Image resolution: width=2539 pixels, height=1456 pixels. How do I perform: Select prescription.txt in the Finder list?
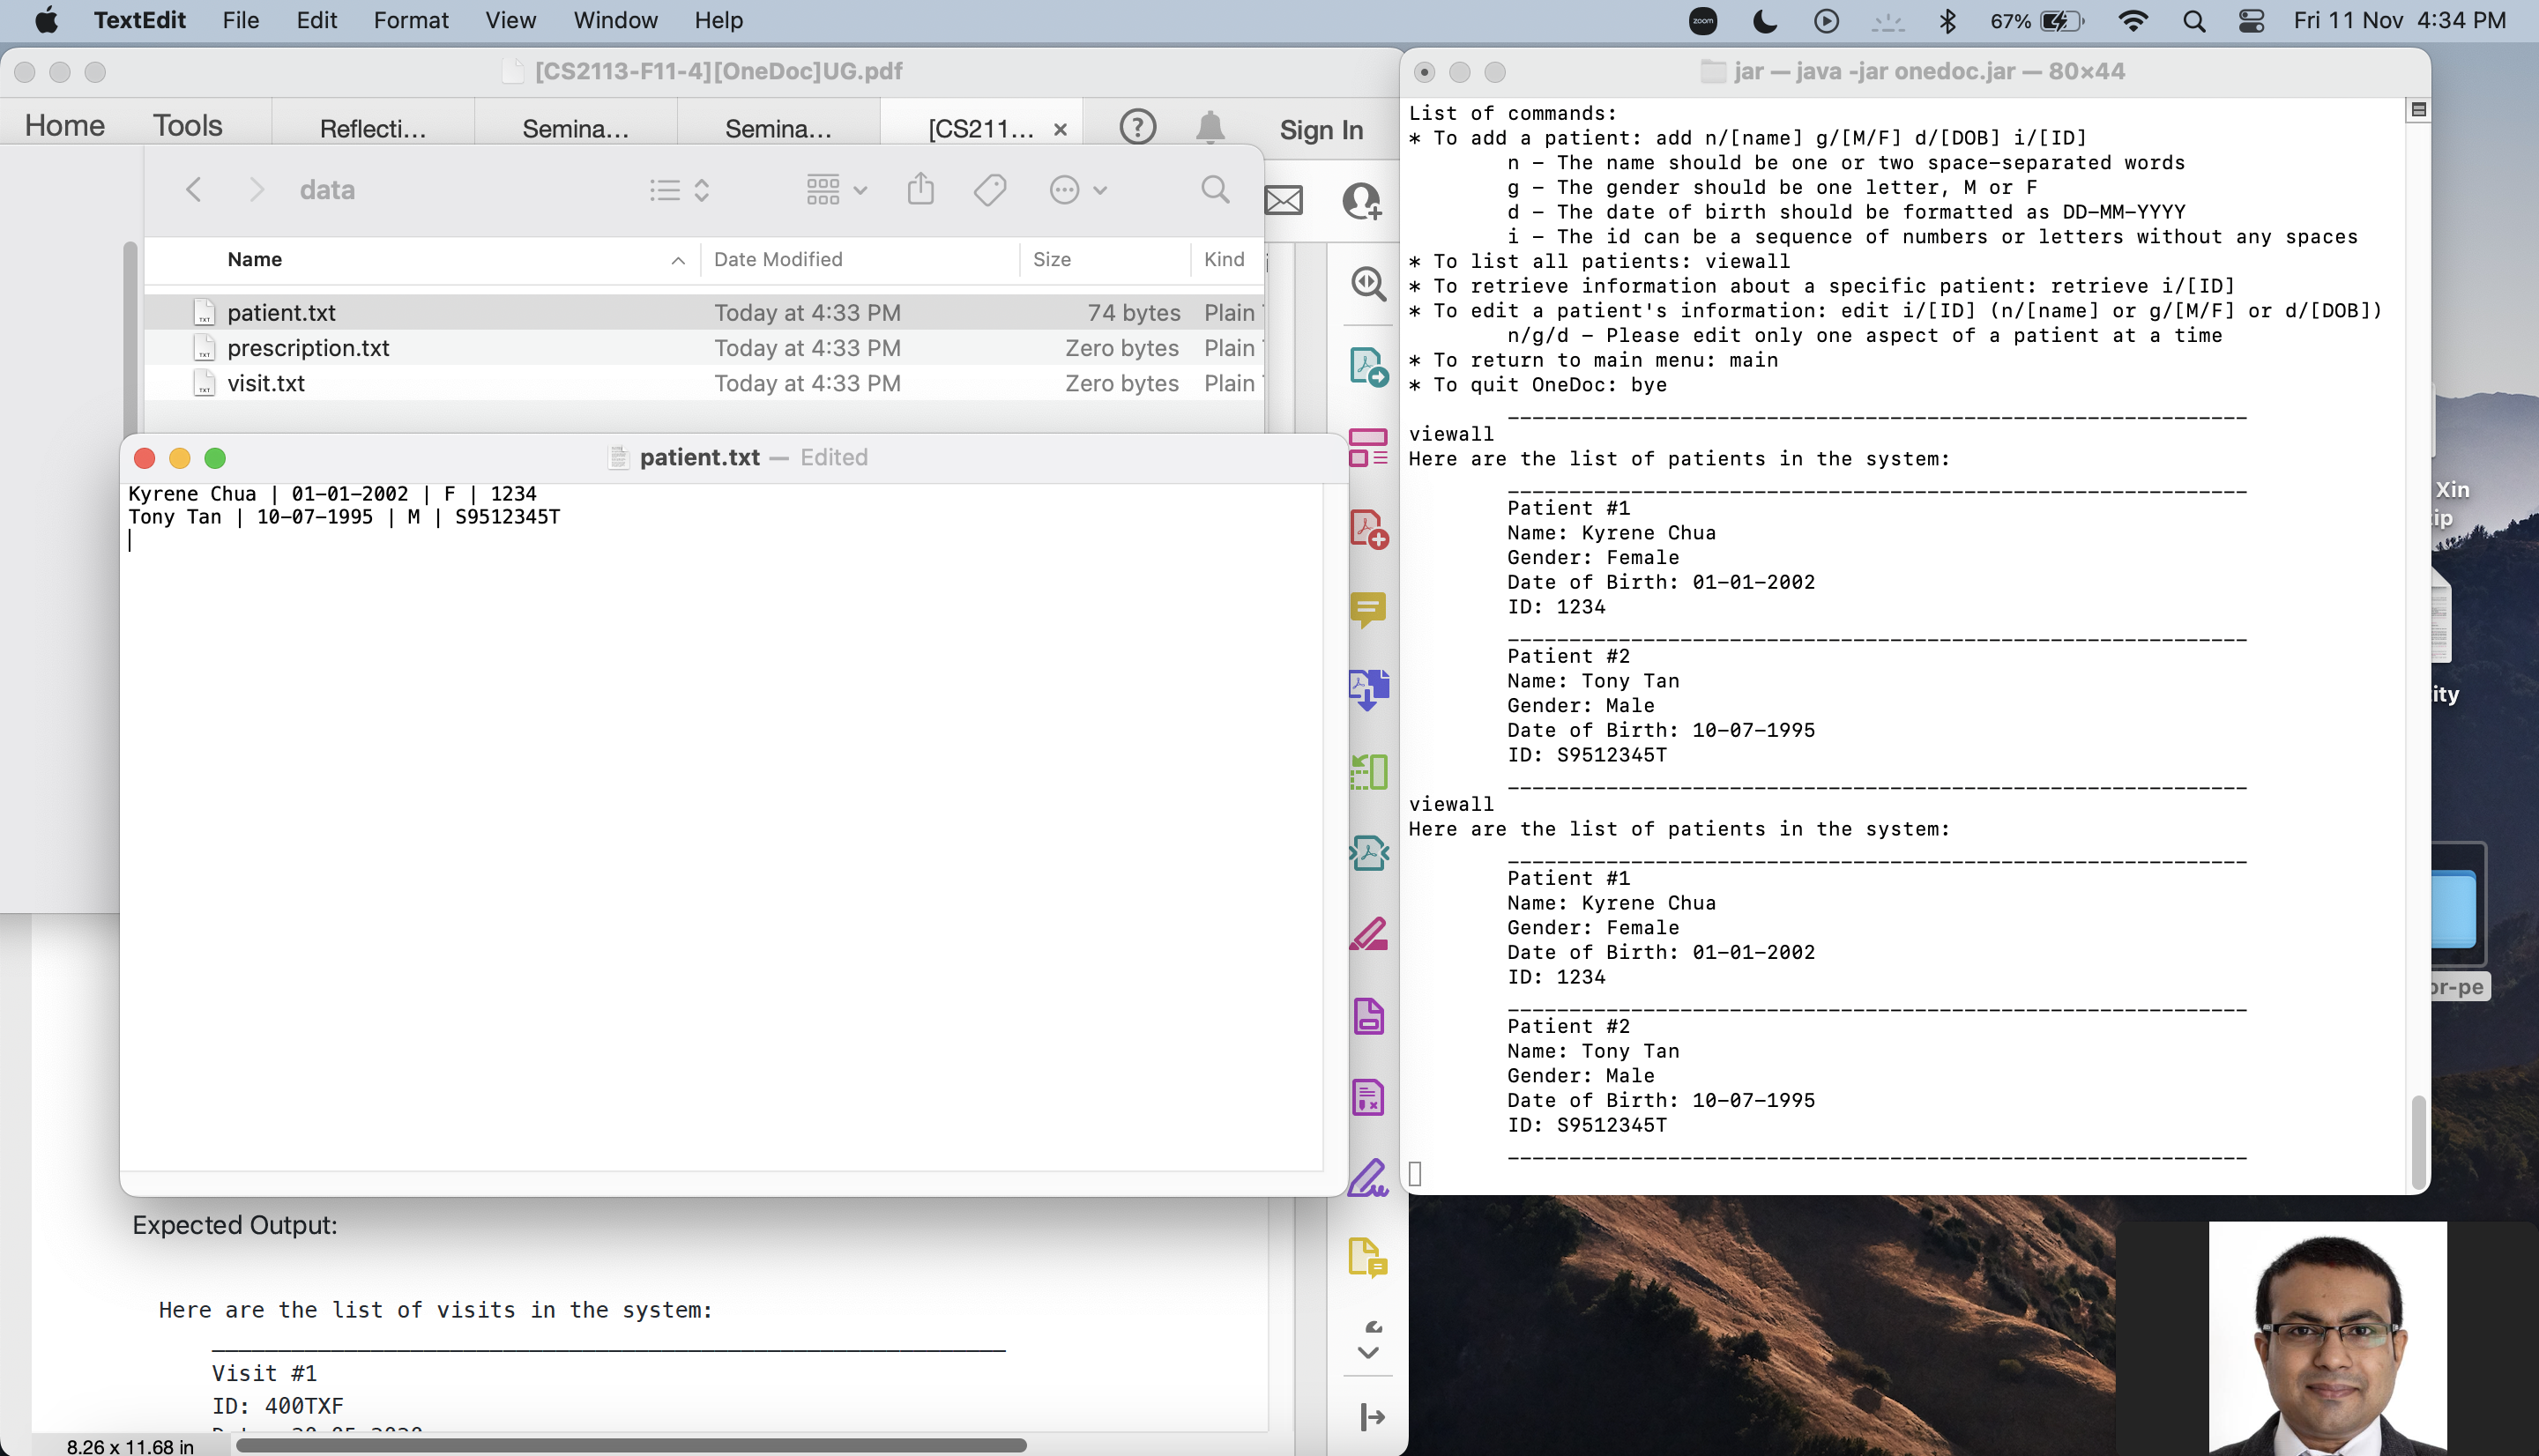308,348
